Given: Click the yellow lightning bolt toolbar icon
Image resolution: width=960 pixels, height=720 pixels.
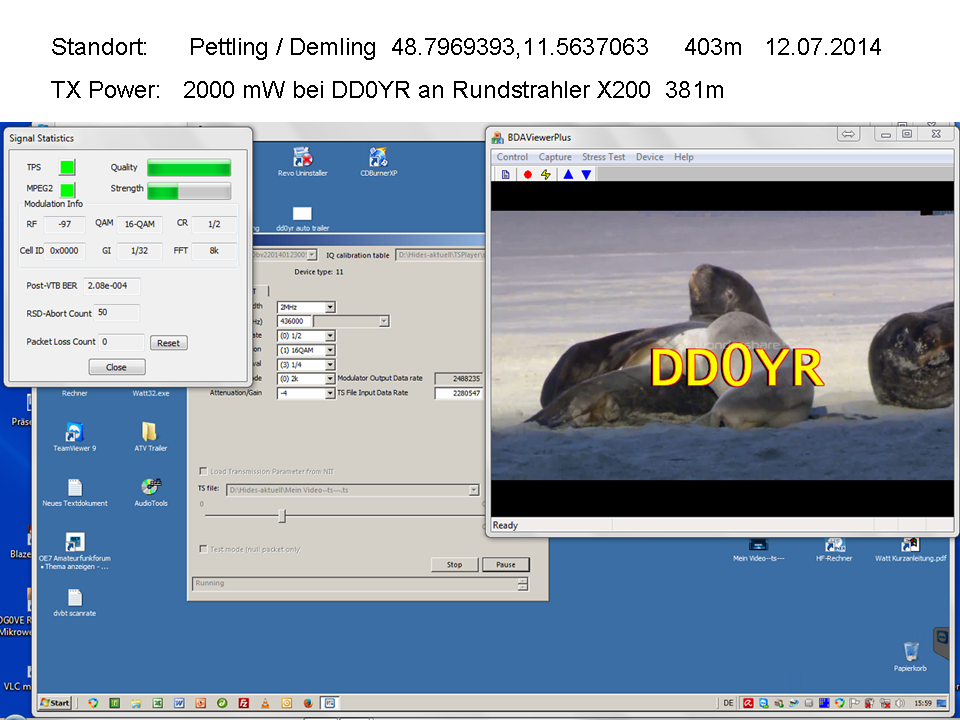Looking at the screenshot, I should 546,174.
